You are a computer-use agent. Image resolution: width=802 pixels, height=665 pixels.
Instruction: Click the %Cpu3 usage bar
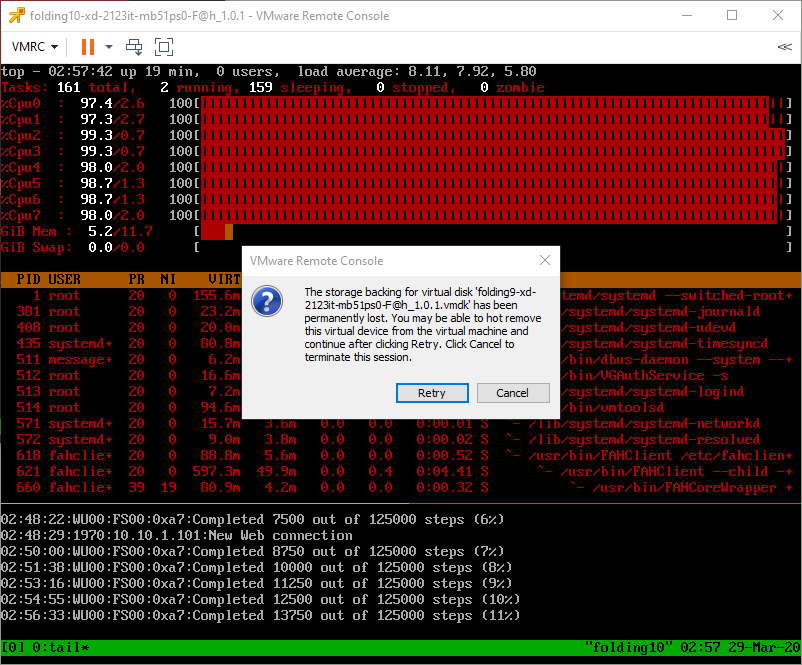[x=492, y=152]
